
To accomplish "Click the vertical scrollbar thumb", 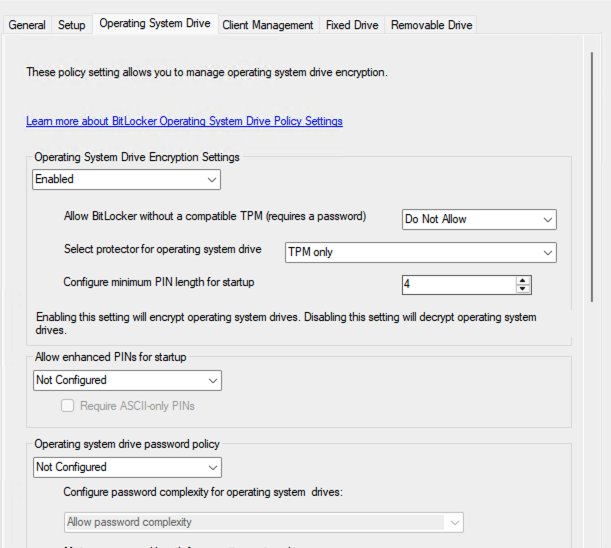I will pyautogui.click(x=592, y=177).
